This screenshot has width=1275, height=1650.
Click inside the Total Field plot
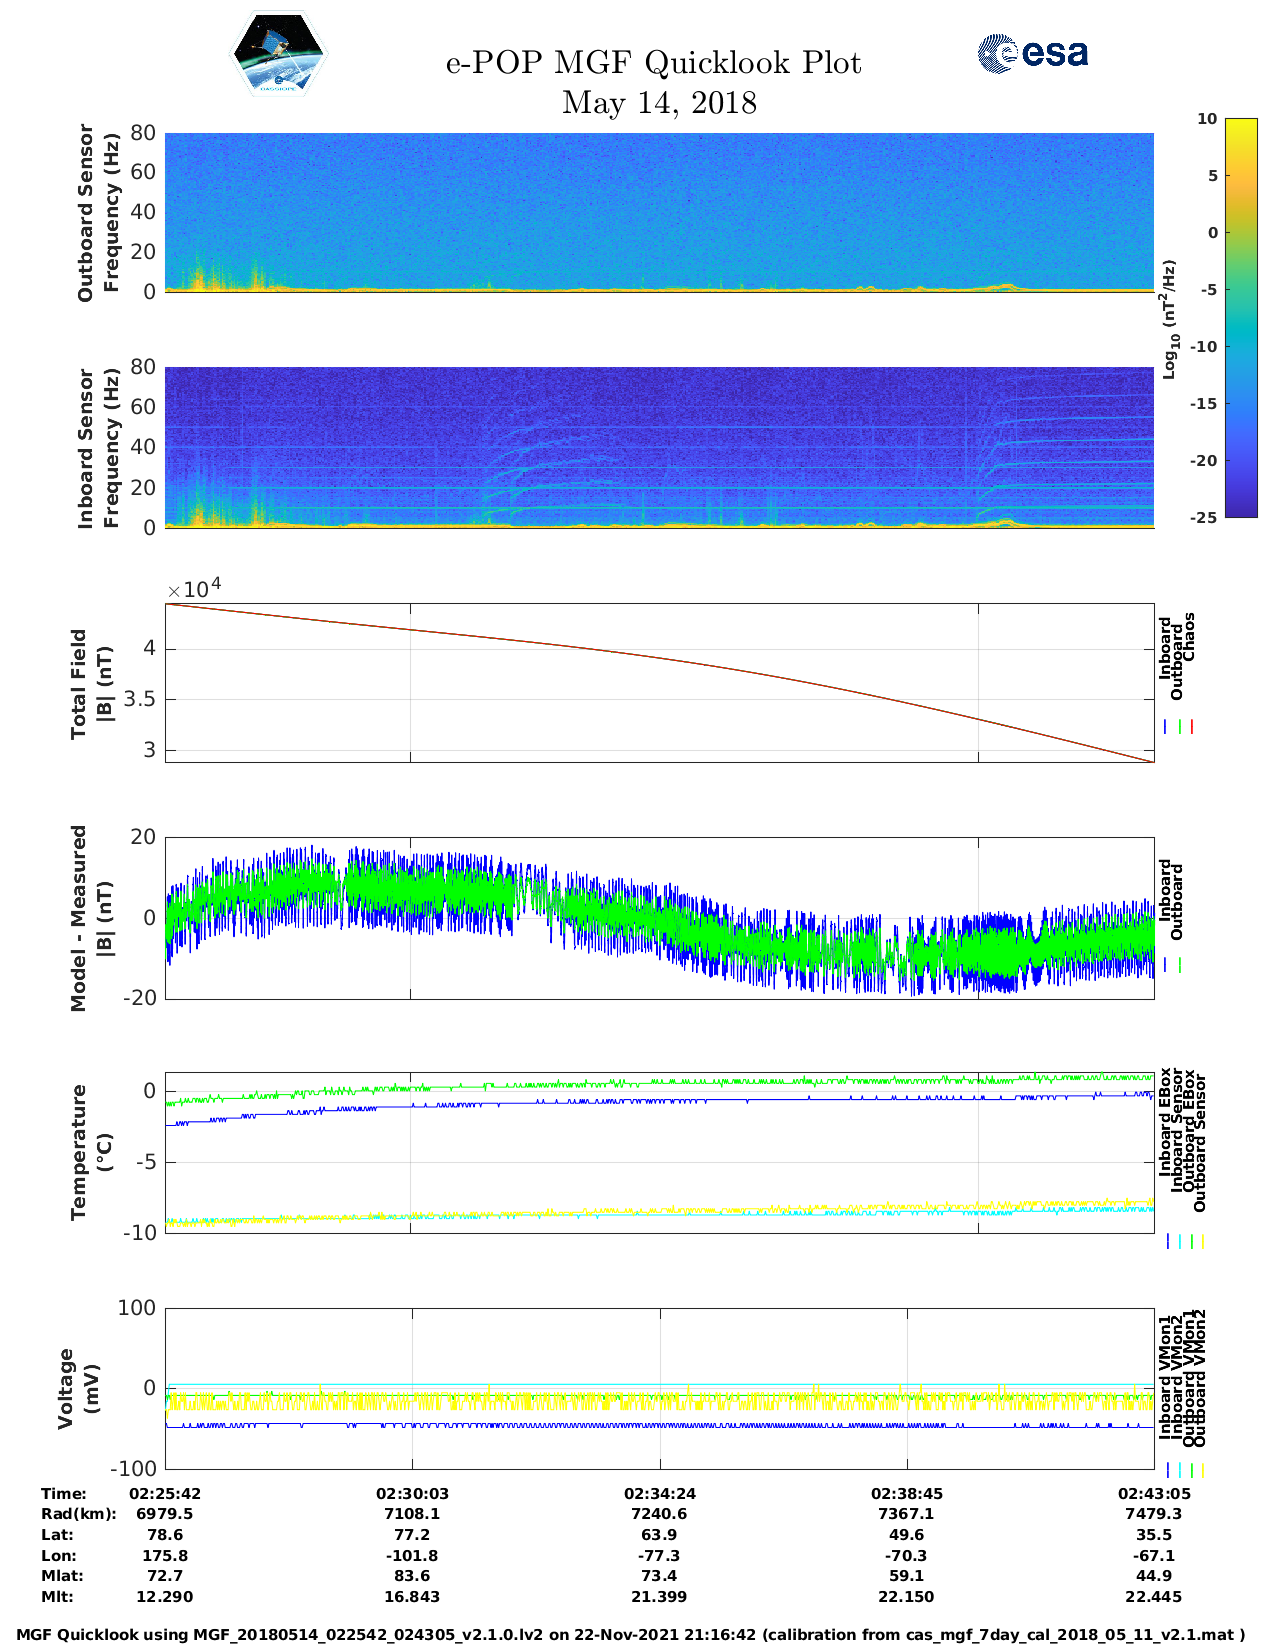click(659, 683)
